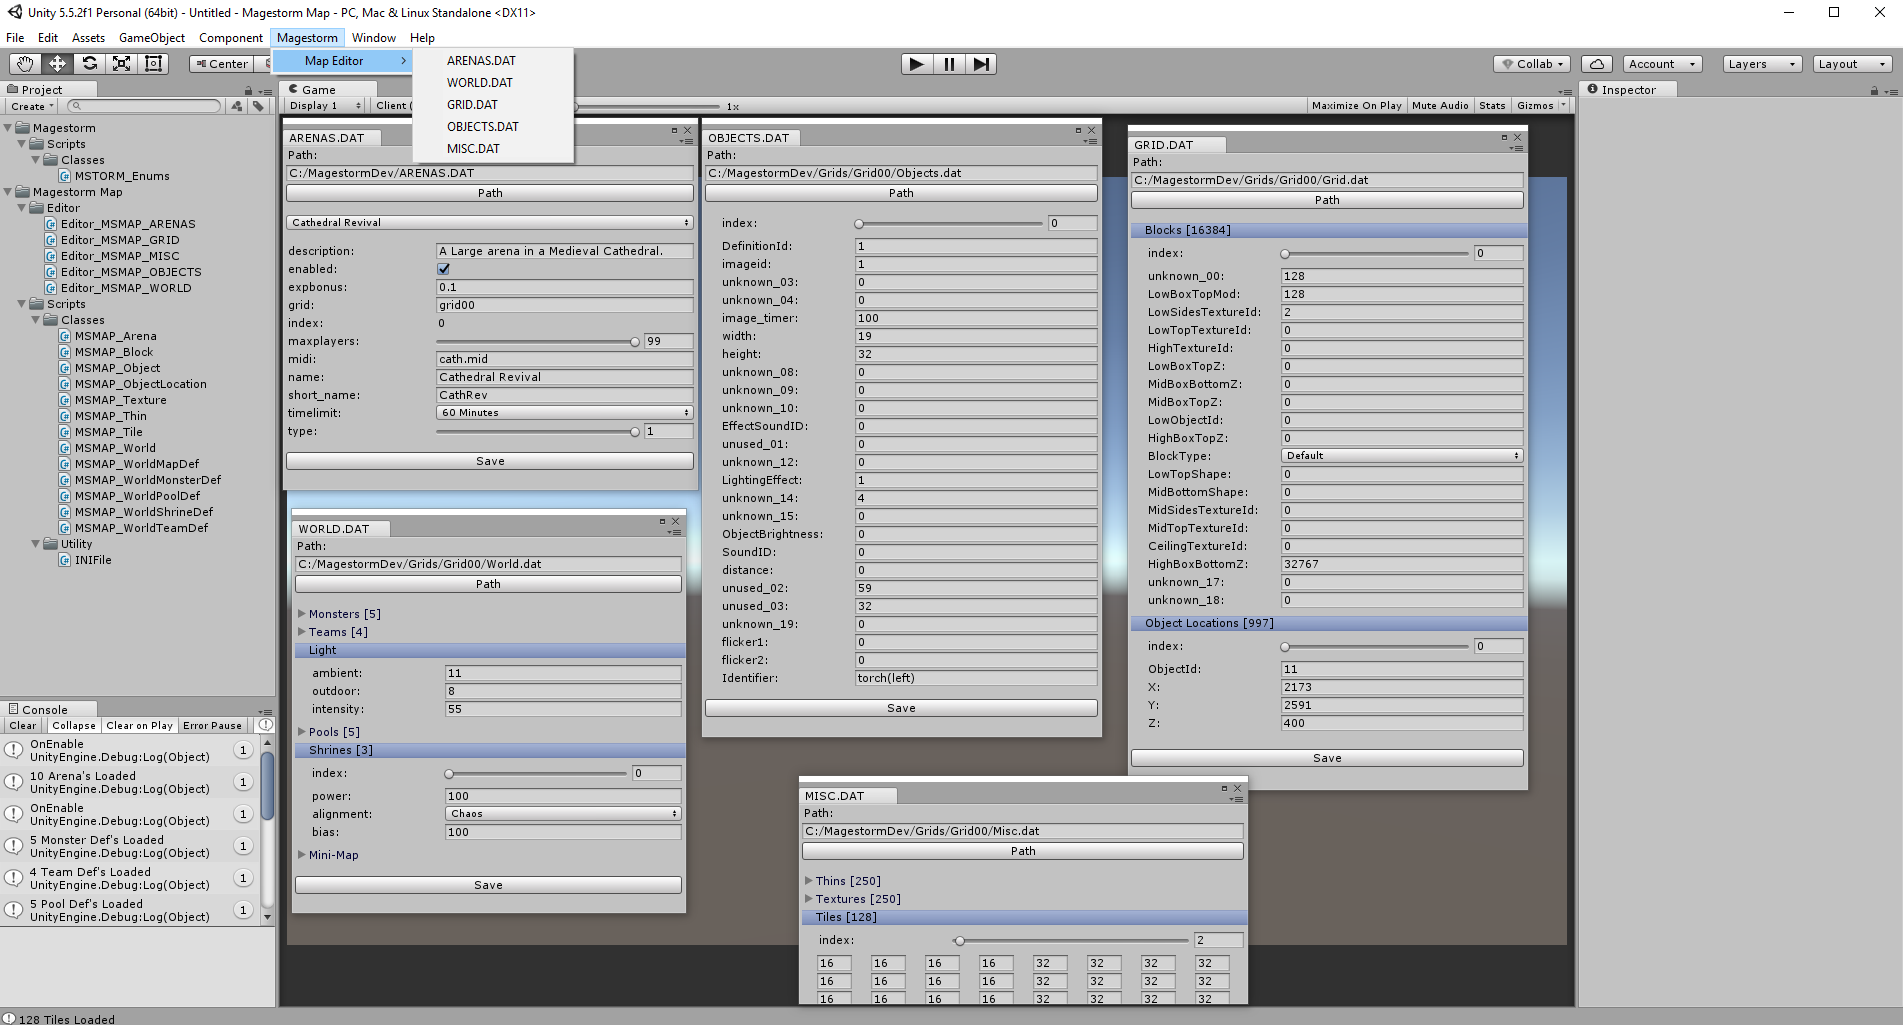
Task: Click the console info count icon
Action: point(266,725)
